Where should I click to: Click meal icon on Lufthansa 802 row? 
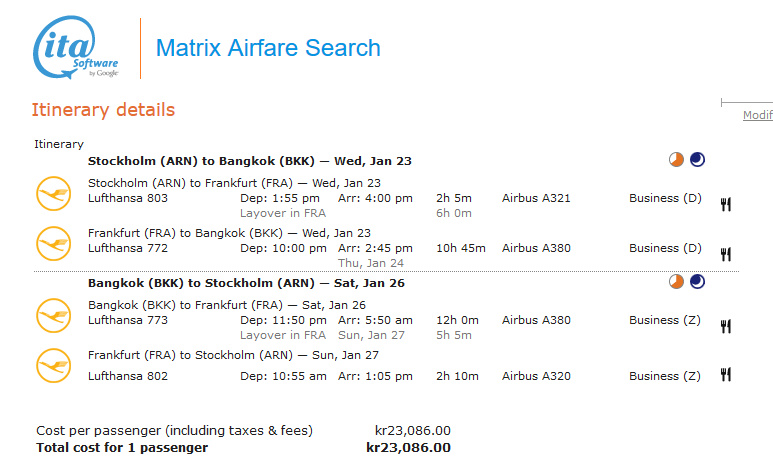point(726,375)
